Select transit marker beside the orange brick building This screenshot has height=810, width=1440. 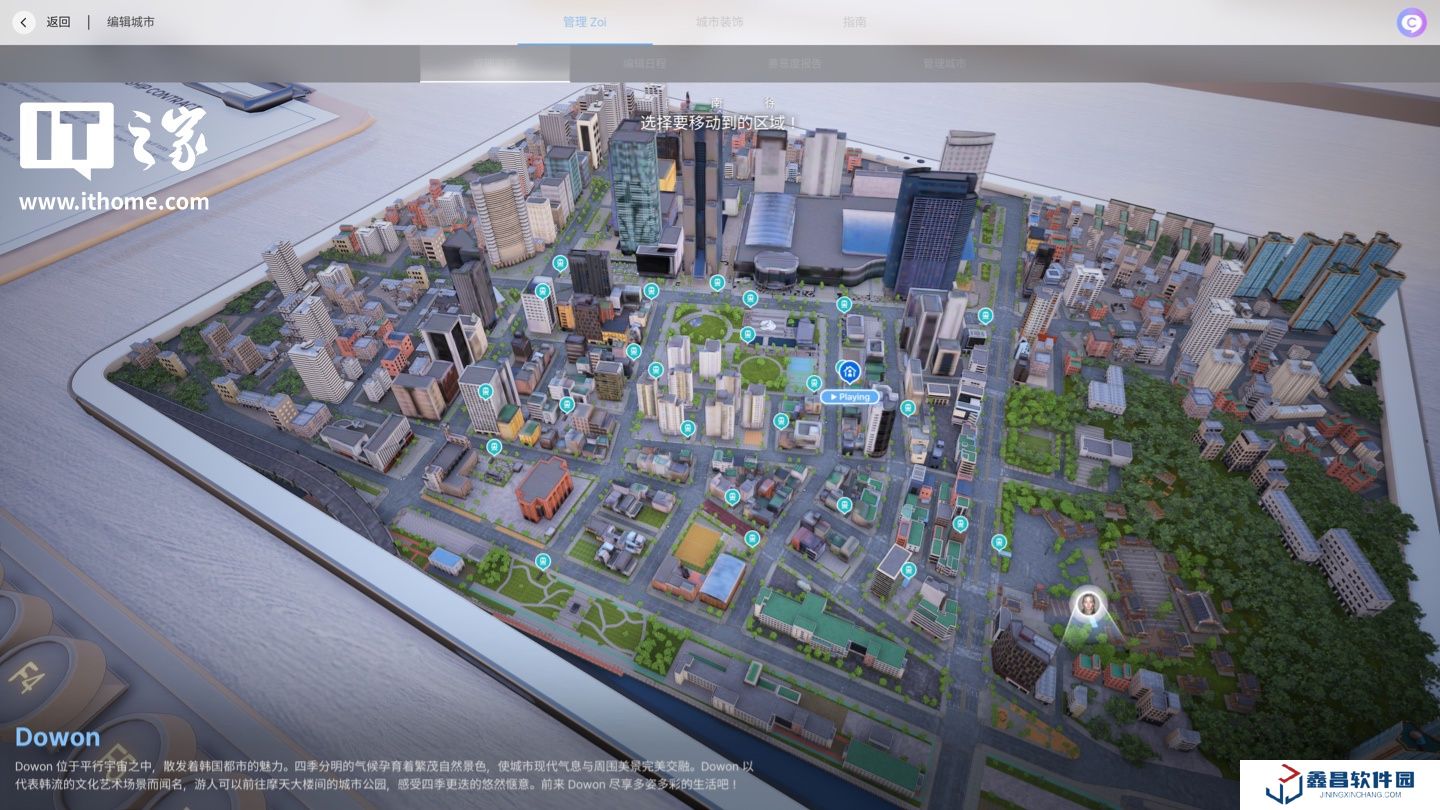pyautogui.click(x=494, y=447)
